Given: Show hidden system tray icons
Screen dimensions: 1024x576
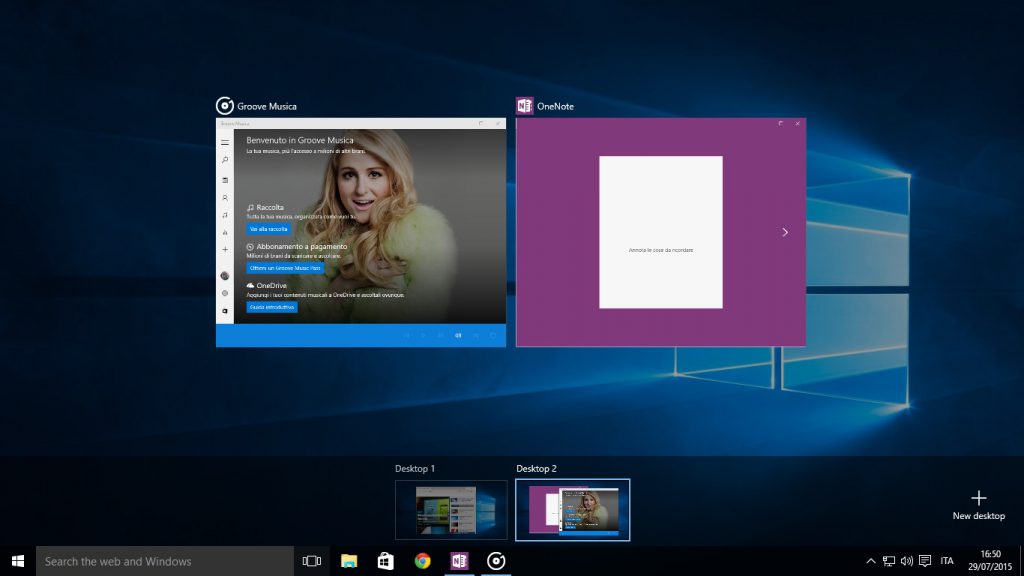Looking at the screenshot, I should 871,561.
